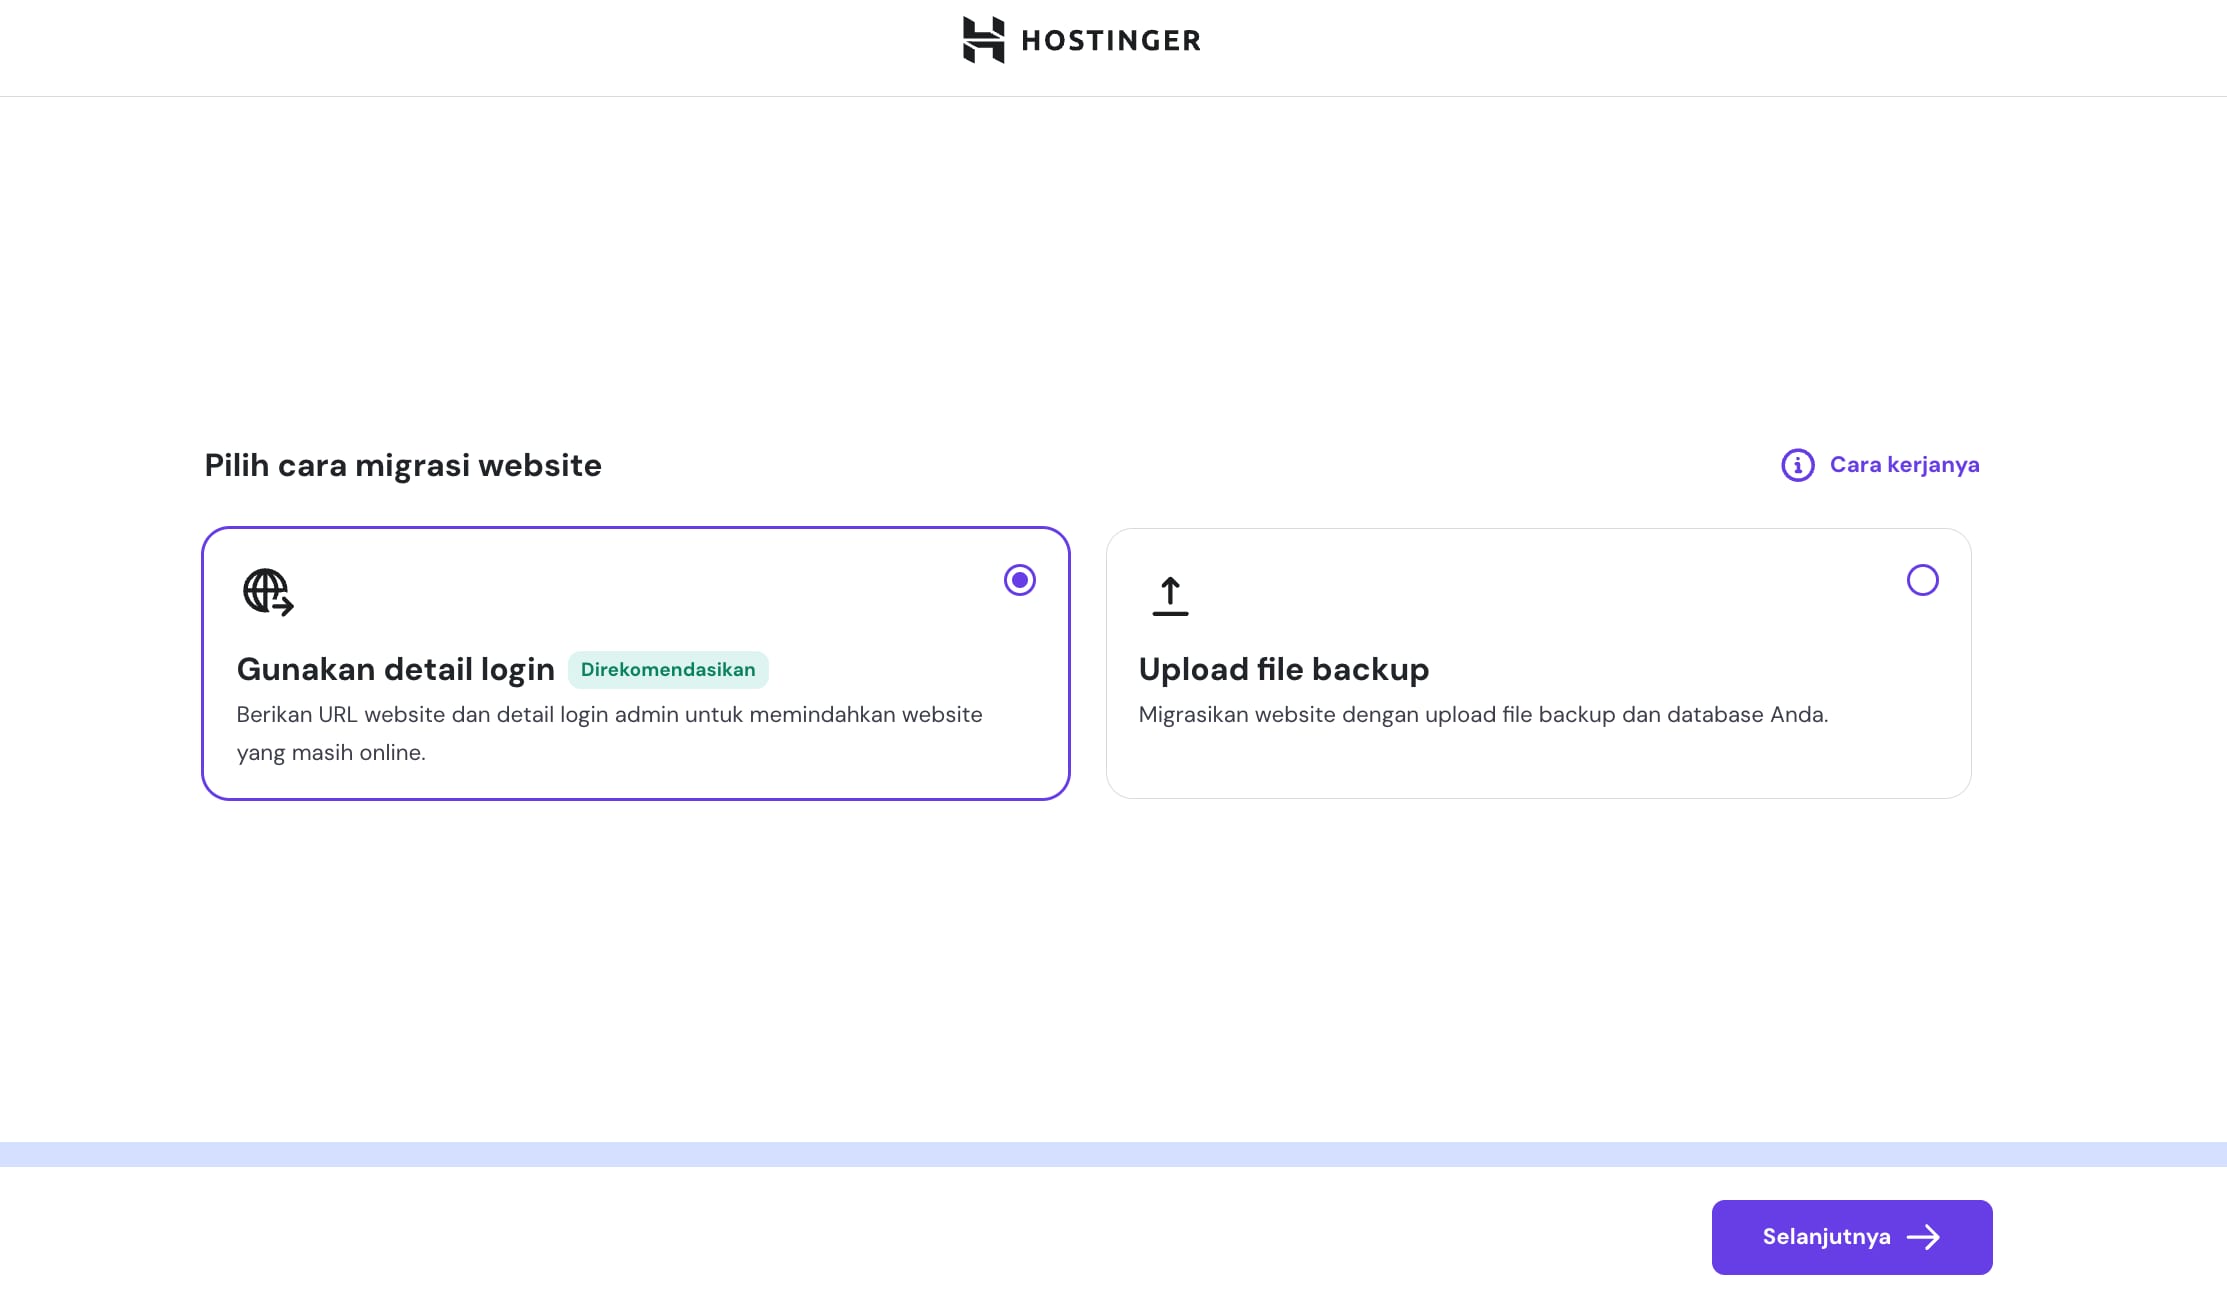This screenshot has width=2227, height=1306.
Task: Click the Upload file backup title
Action: click(1283, 669)
